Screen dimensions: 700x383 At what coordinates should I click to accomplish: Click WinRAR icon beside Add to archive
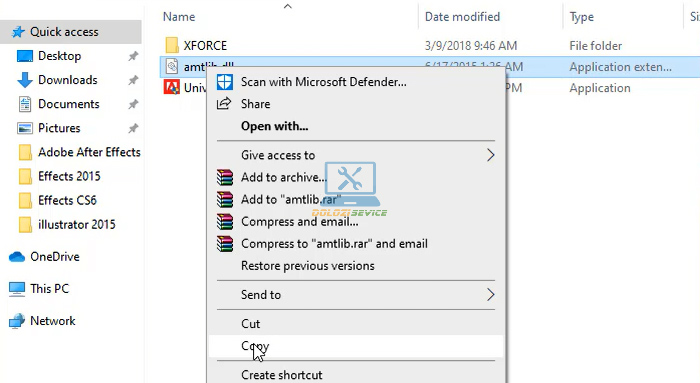point(225,177)
